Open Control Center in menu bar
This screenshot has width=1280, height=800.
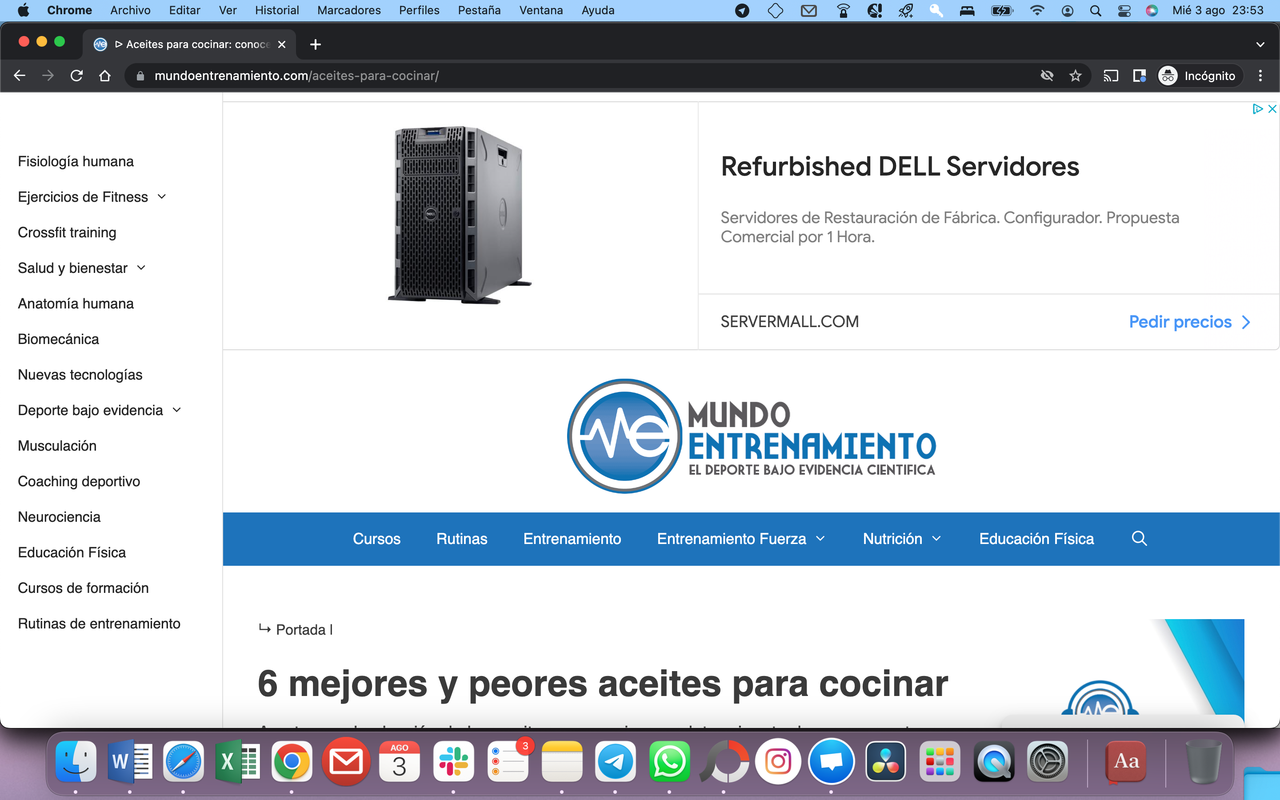point(1124,10)
